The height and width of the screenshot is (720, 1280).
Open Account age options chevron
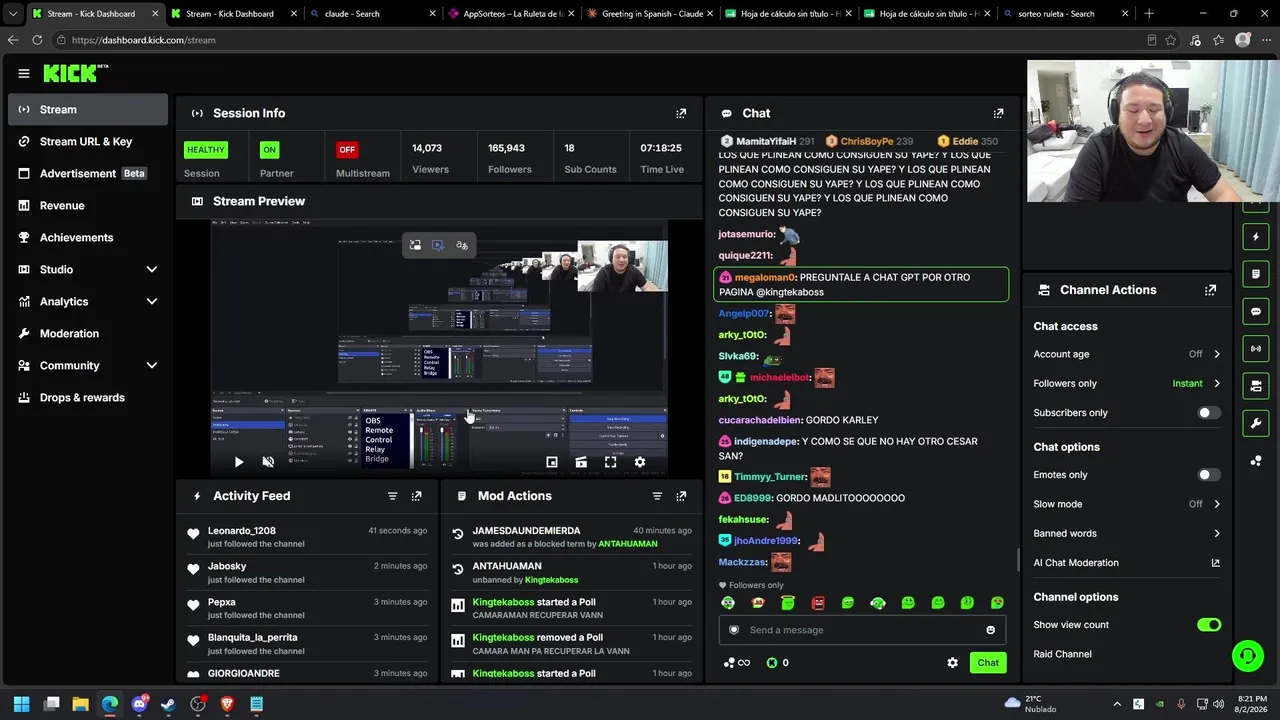point(1217,354)
